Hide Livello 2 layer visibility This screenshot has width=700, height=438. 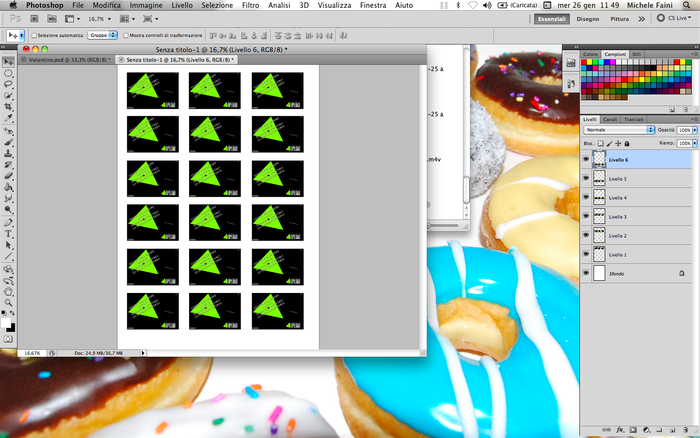pos(586,235)
